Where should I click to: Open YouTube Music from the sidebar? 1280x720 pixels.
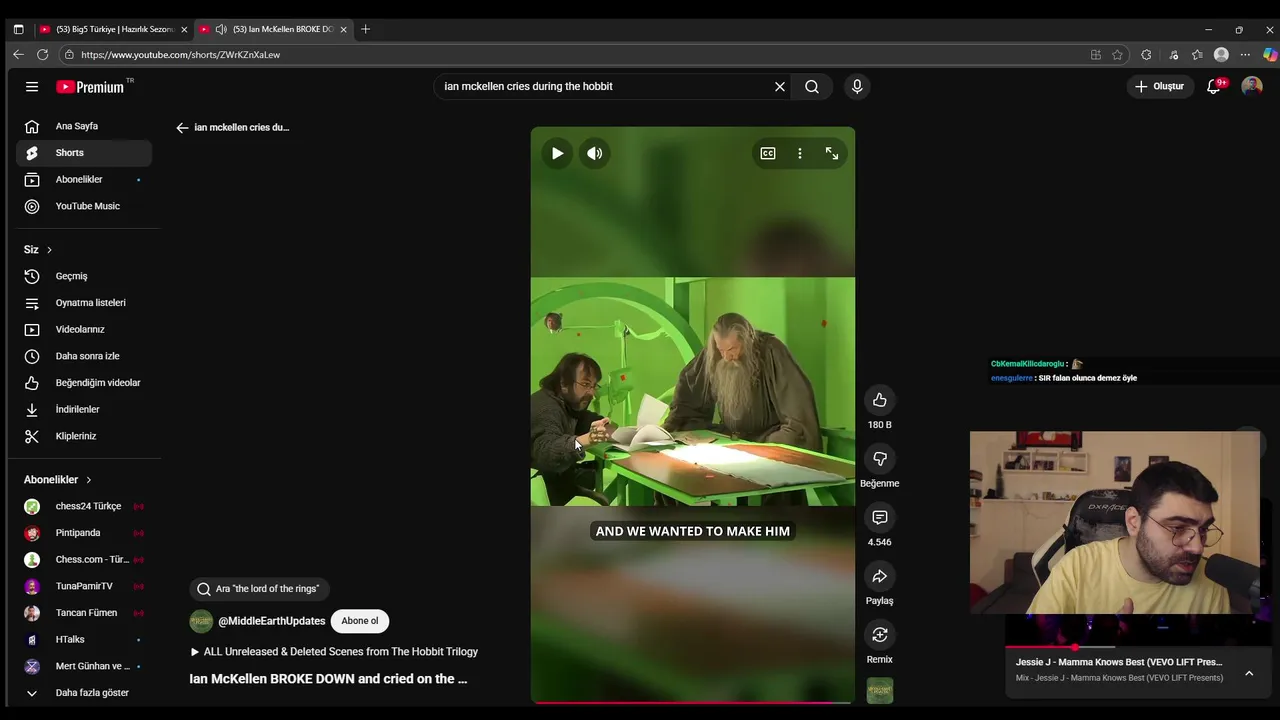point(84,206)
